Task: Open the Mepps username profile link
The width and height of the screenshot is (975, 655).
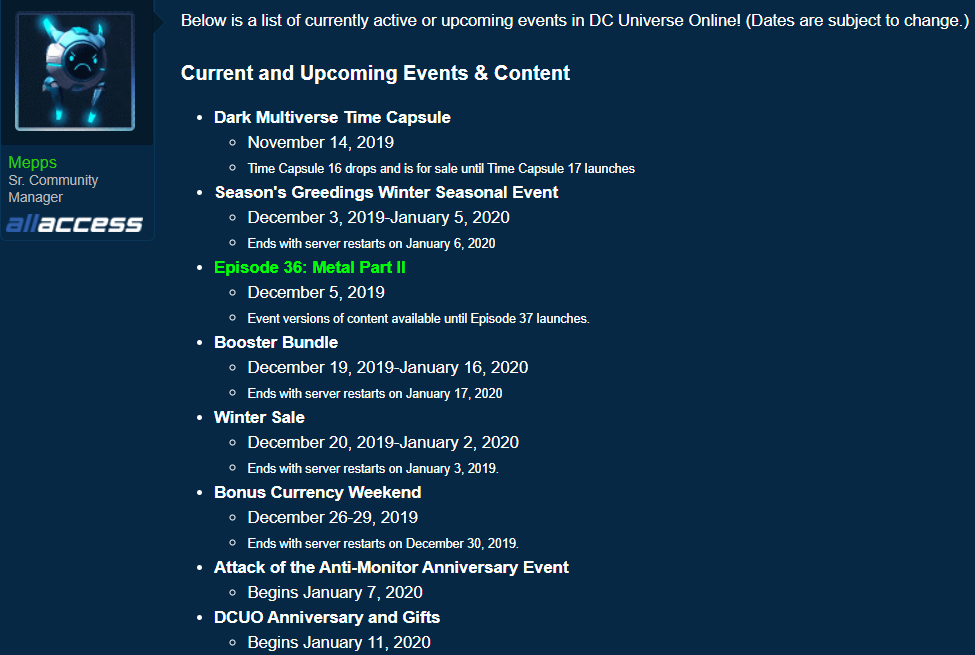Action: point(32,162)
